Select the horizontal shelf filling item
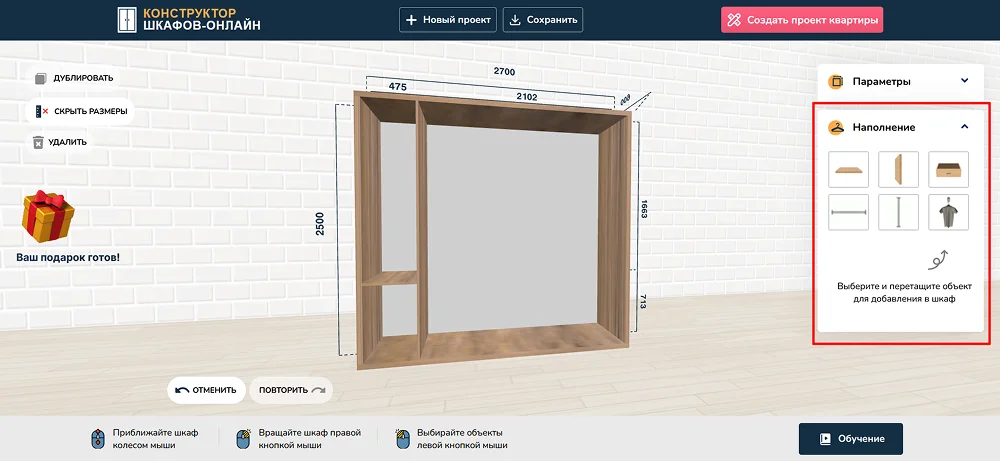The width and height of the screenshot is (1000, 461). [849, 170]
